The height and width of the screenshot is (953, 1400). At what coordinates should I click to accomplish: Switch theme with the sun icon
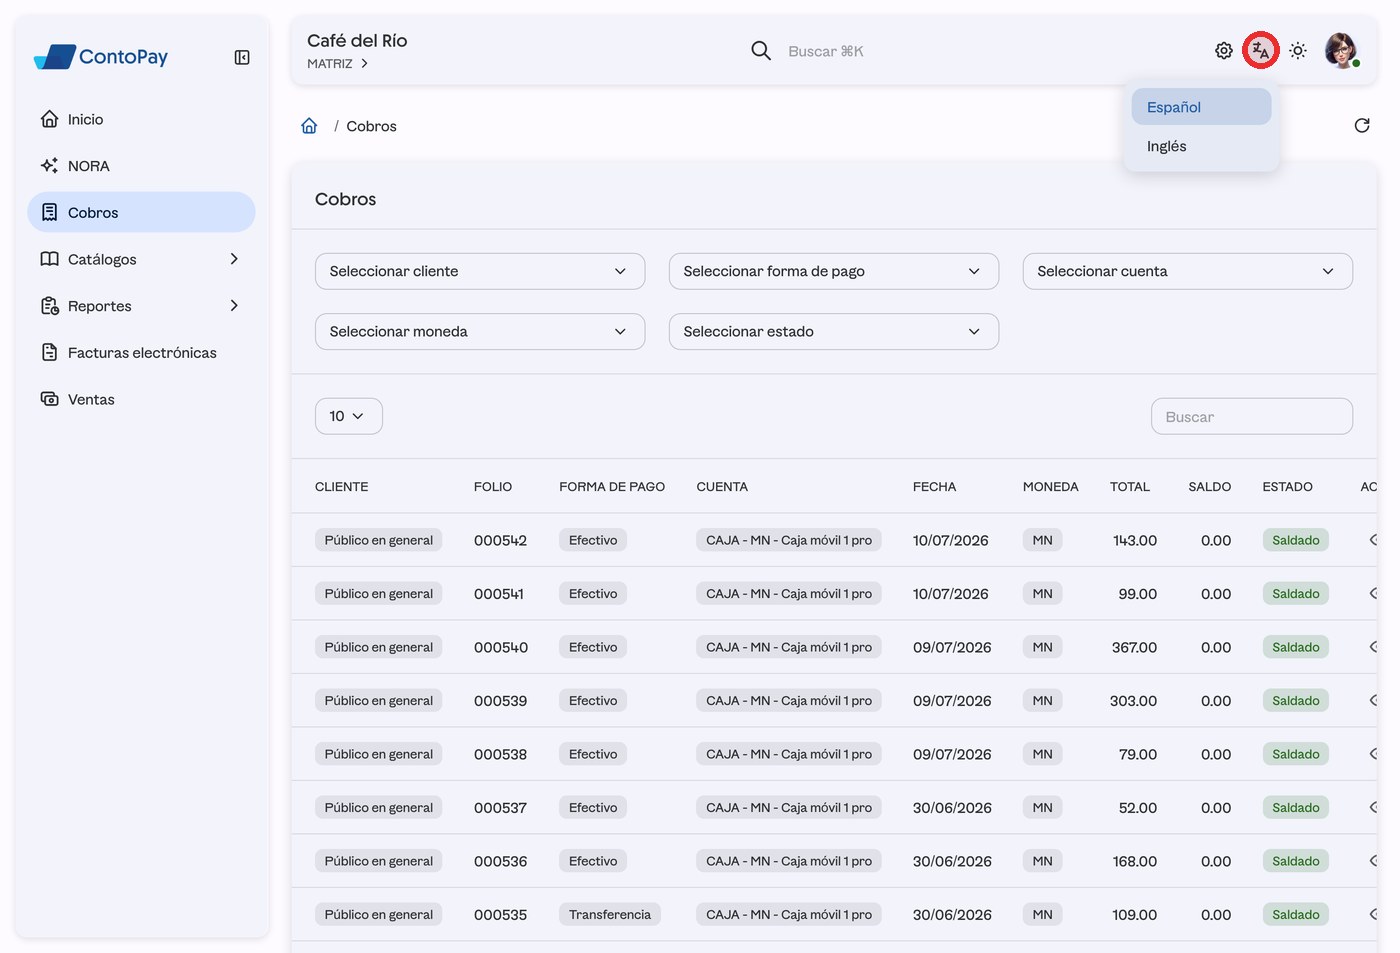(1298, 51)
